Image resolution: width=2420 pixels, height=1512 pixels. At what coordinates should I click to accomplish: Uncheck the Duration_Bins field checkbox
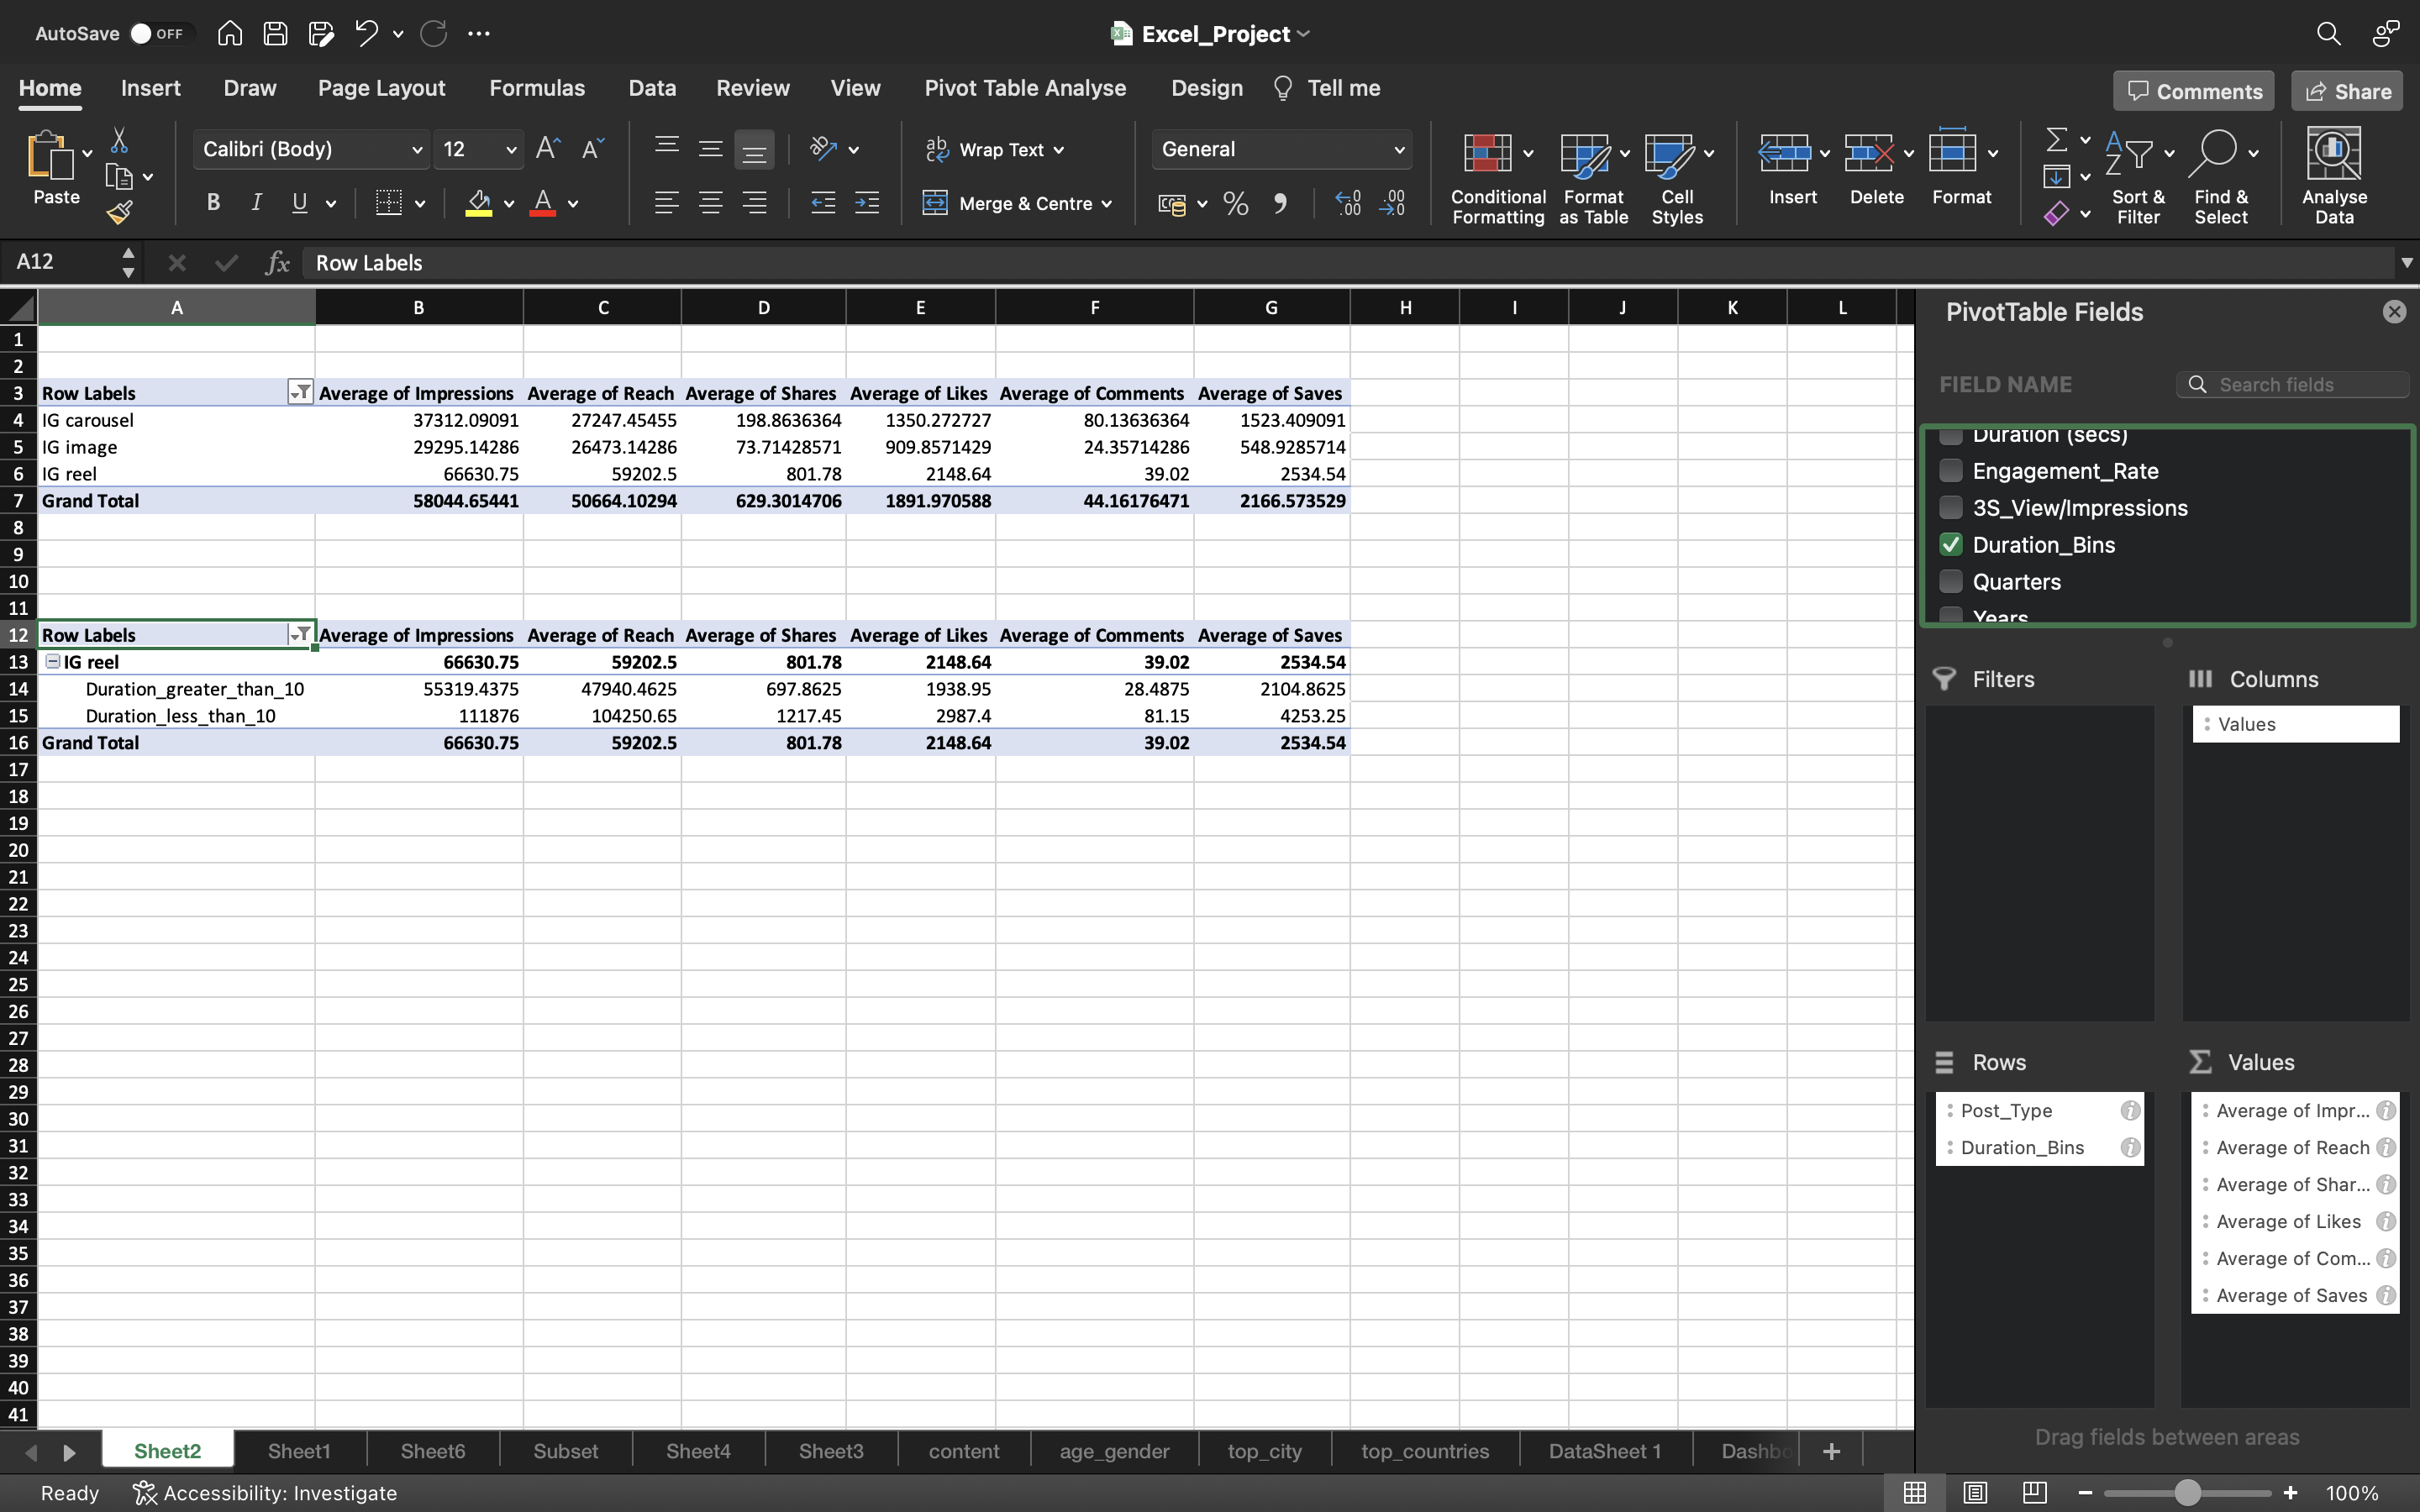(x=1950, y=545)
